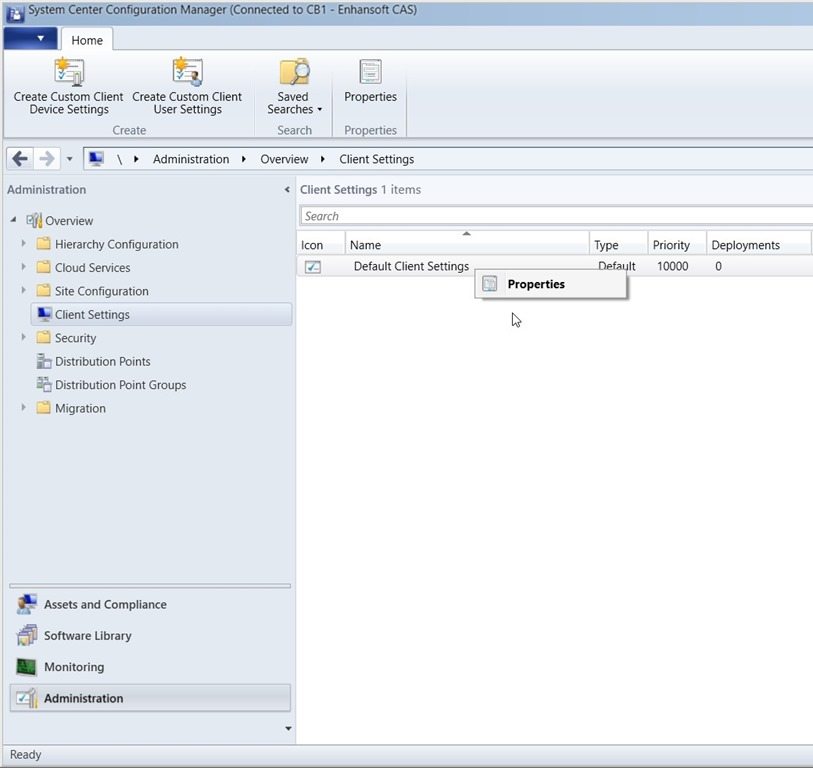Expand the Administration breadcrumb arrow
This screenshot has height=768, width=813.
(x=244, y=159)
